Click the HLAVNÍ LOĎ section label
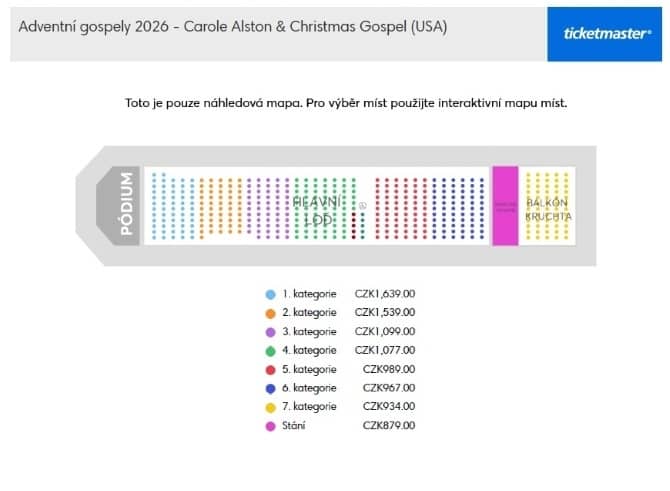The width and height of the screenshot is (670, 491). 317,211
